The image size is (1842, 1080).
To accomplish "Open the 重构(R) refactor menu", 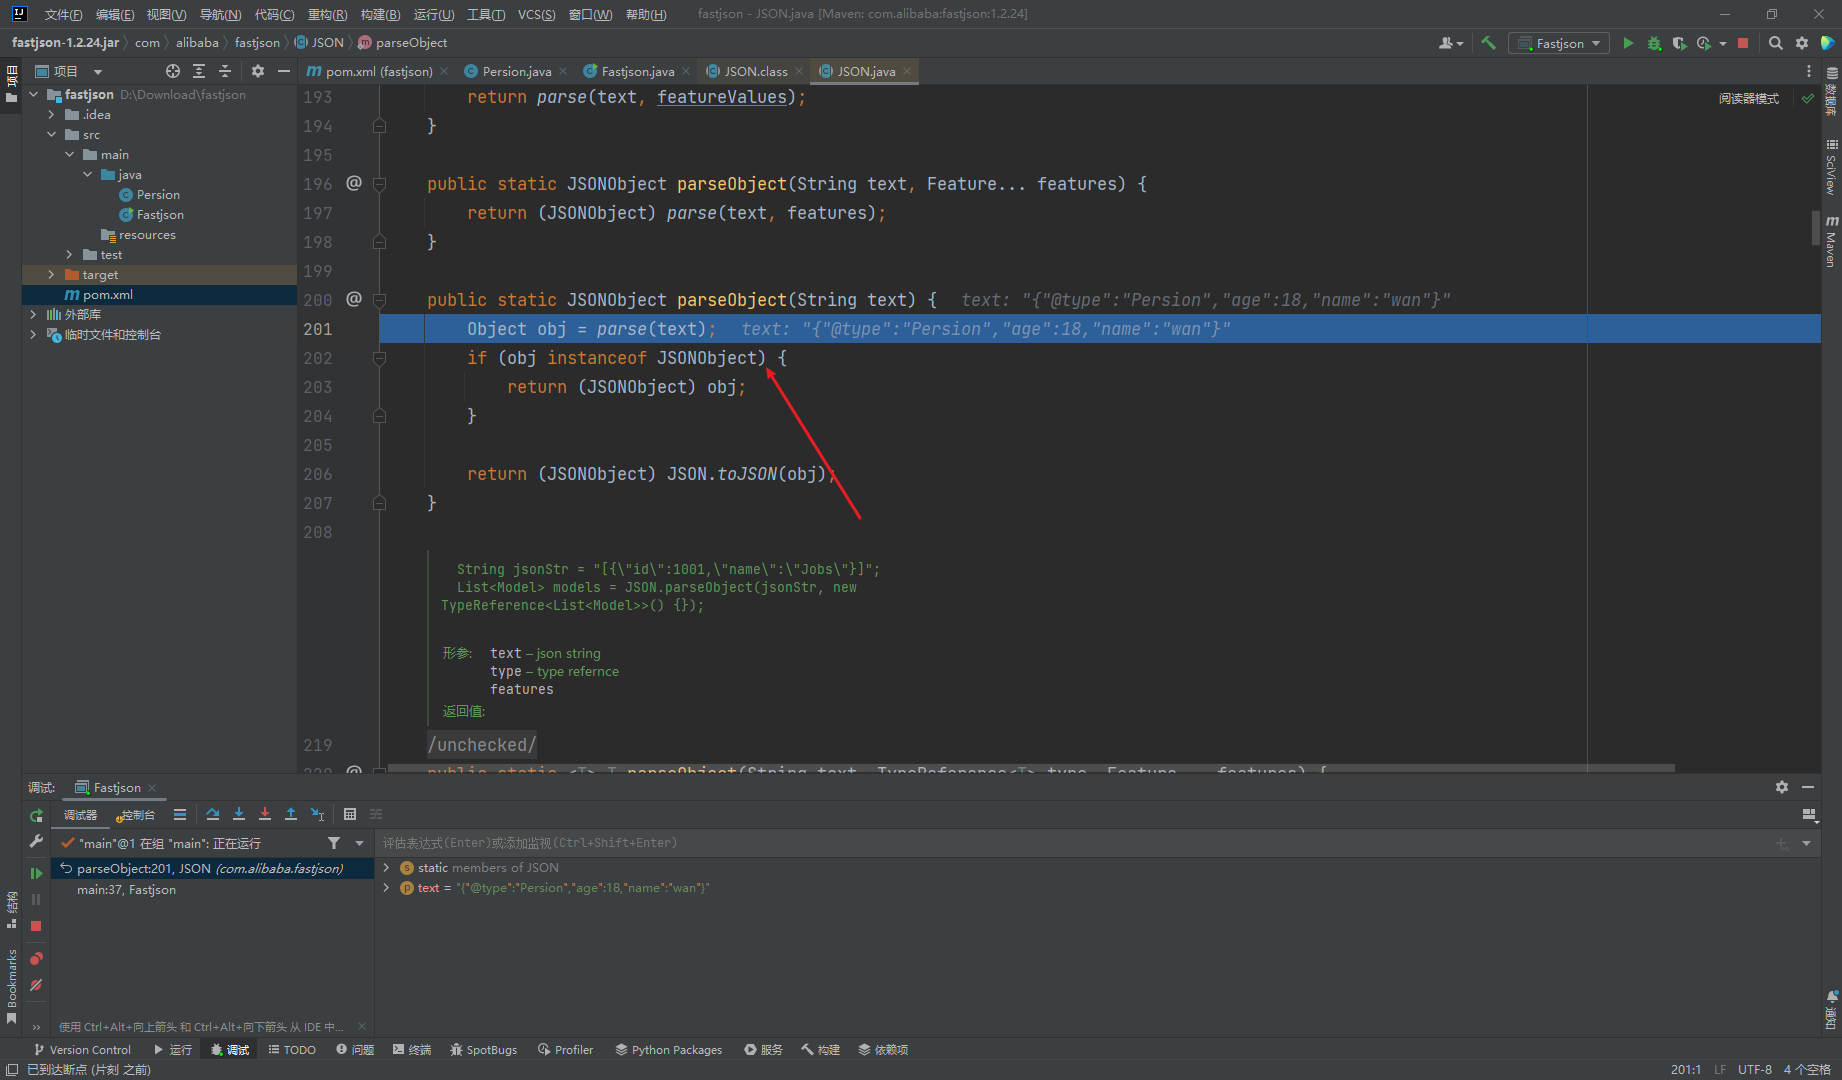I will click(327, 14).
